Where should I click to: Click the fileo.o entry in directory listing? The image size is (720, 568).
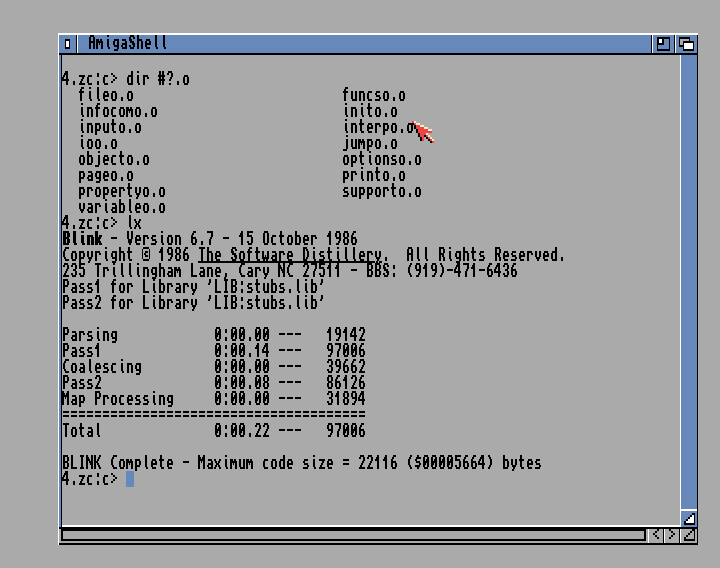pyautogui.click(x=105, y=96)
